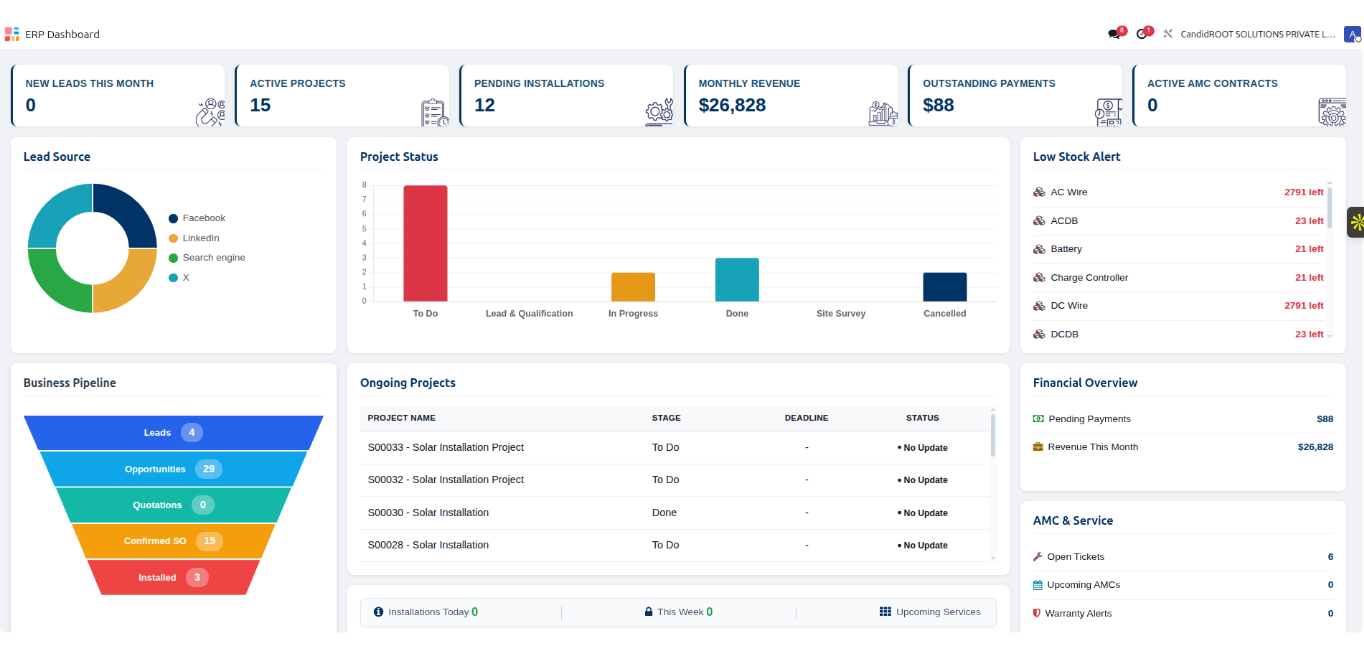
Task: Click Upcoming Services label
Action: pyautogui.click(x=938, y=612)
